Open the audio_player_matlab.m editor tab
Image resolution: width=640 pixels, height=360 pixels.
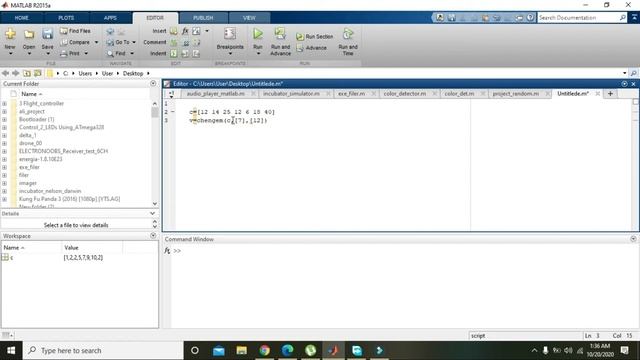(216, 94)
